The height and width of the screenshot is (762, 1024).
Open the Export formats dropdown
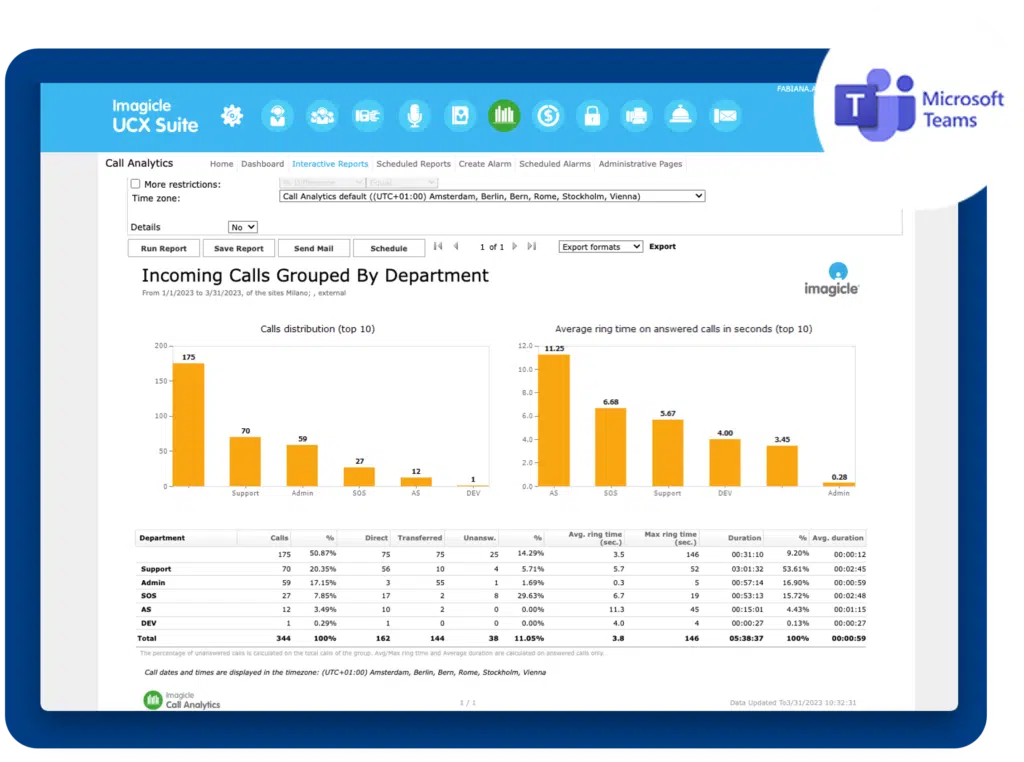point(600,247)
